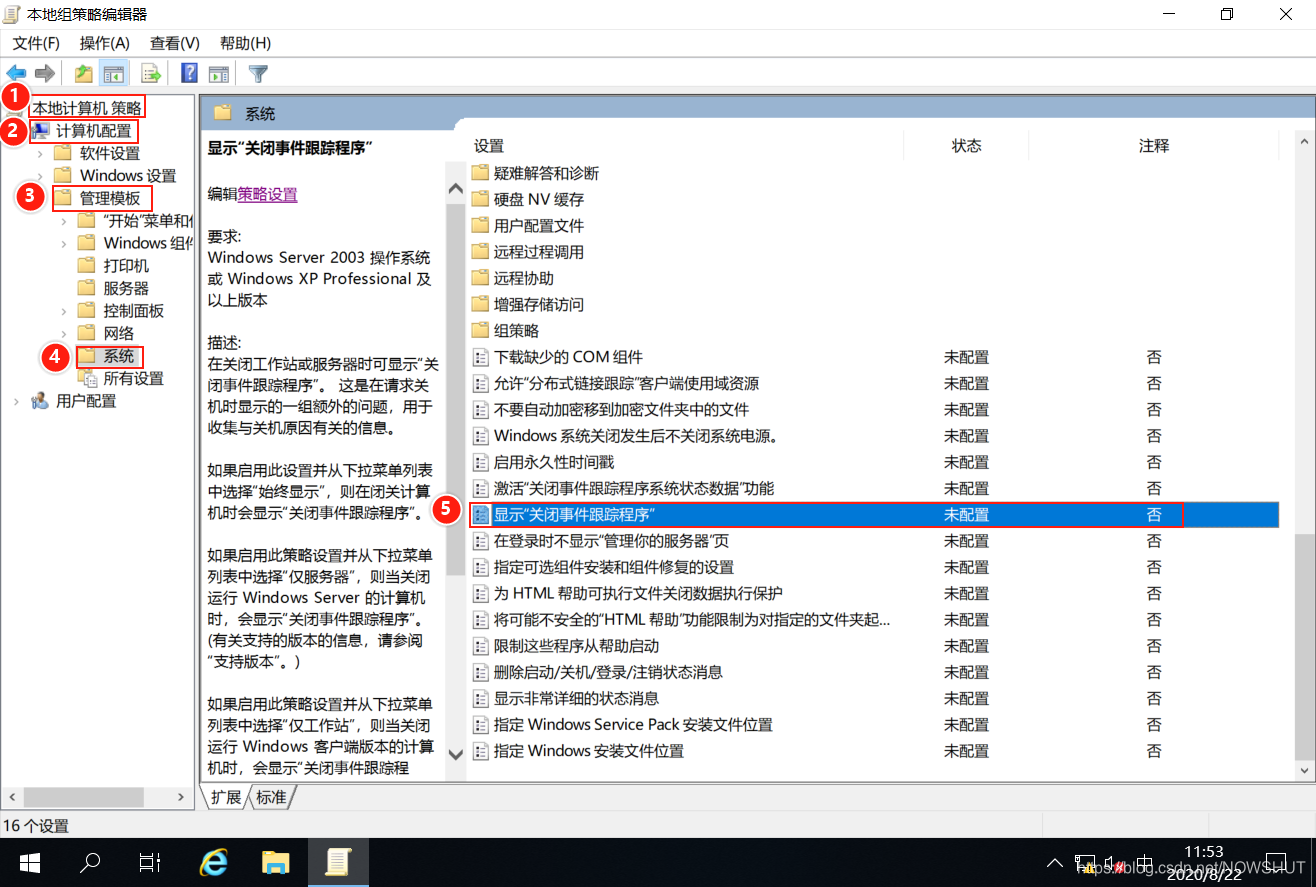Sort by the 注释 column header

point(1154,146)
